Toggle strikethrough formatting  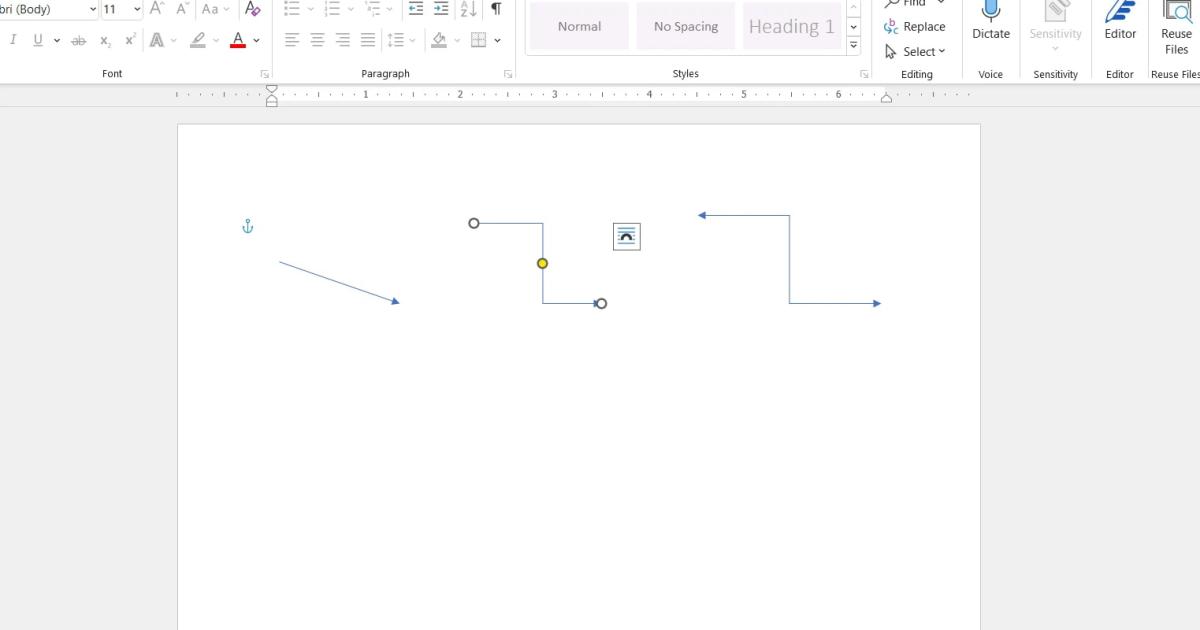[x=78, y=40]
